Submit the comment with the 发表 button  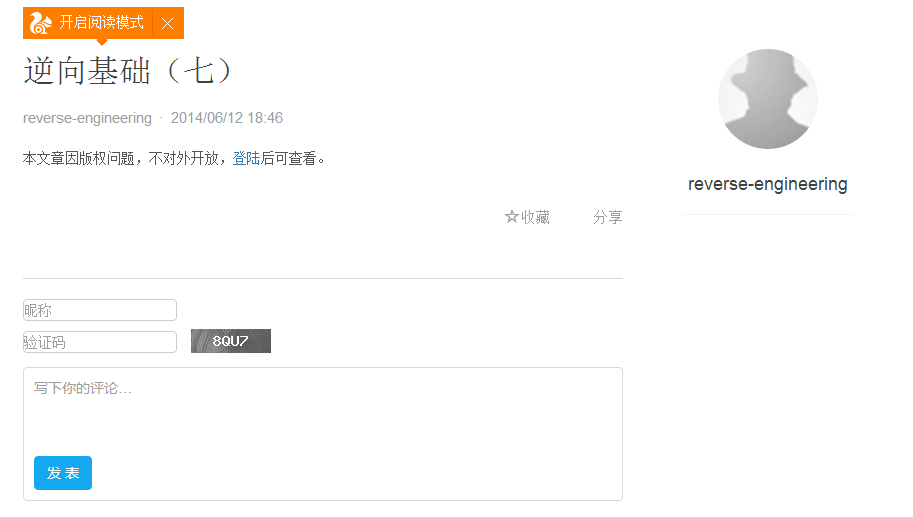63,473
